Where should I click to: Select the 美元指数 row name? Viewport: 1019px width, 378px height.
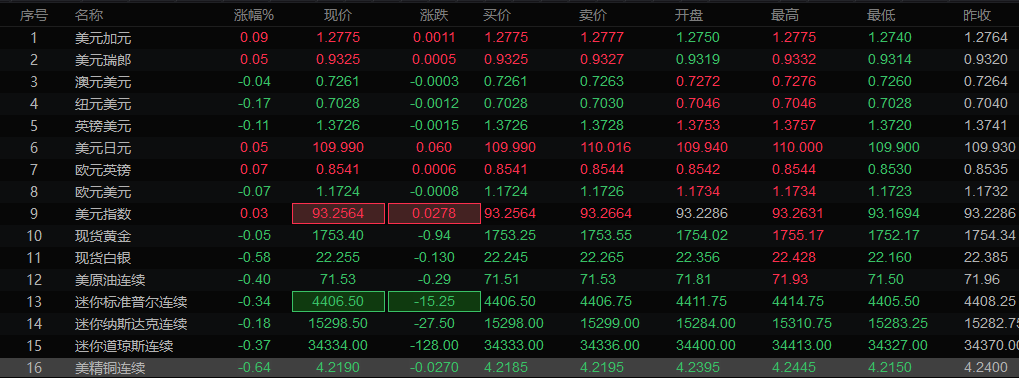tap(103, 214)
